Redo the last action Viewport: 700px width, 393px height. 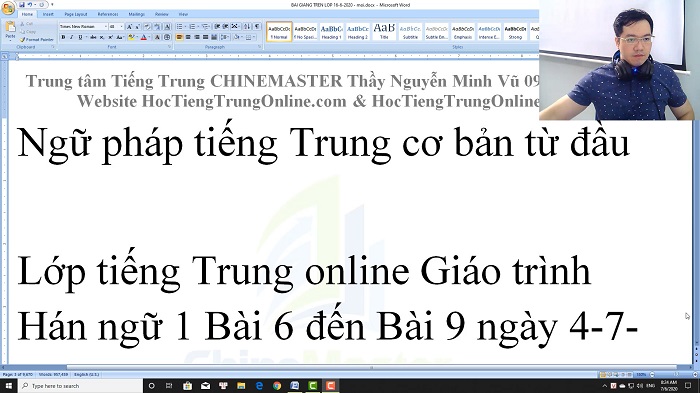[x=42, y=4]
